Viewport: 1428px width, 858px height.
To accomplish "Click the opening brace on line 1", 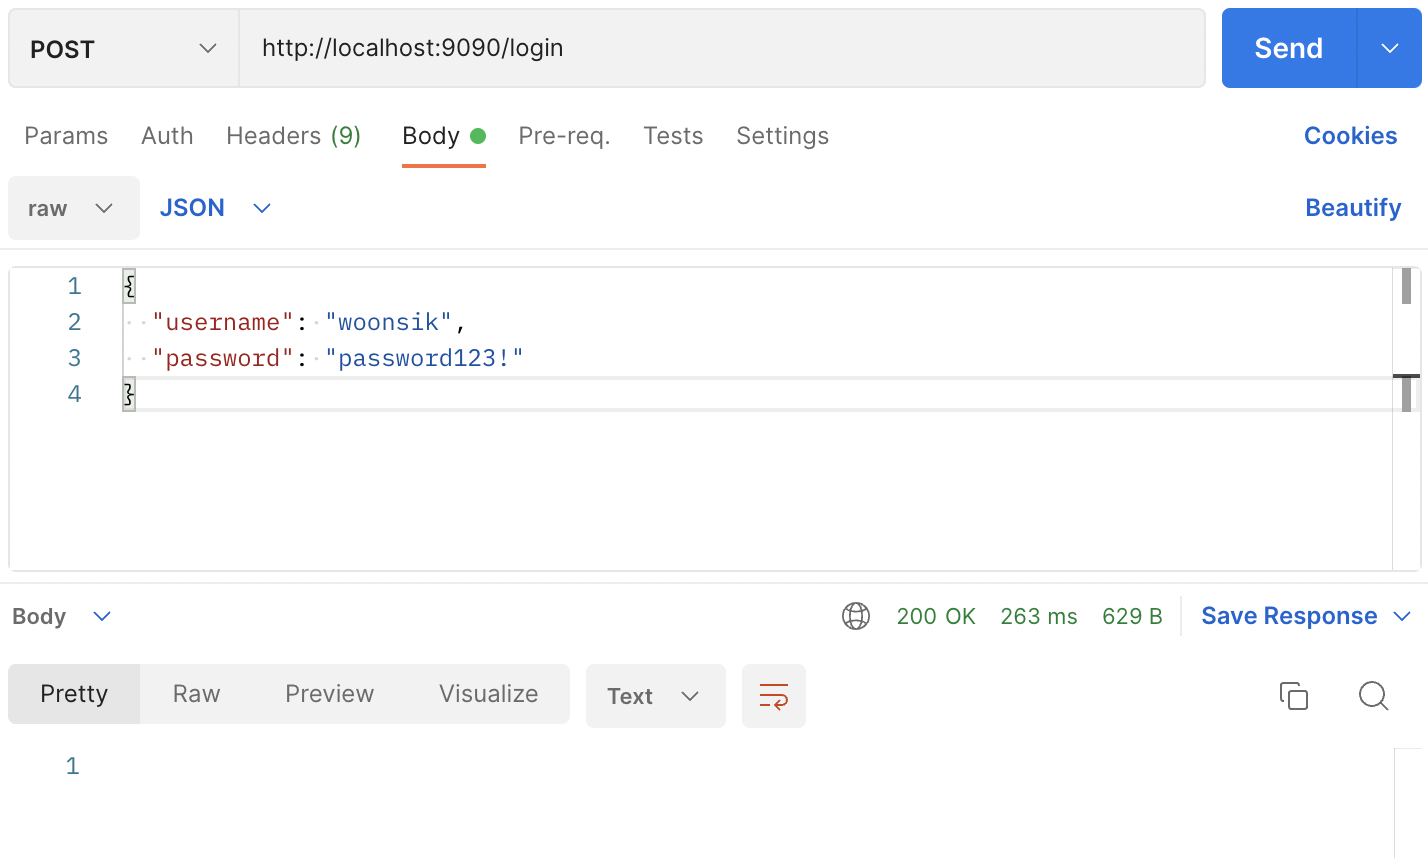I will pyautogui.click(x=129, y=286).
